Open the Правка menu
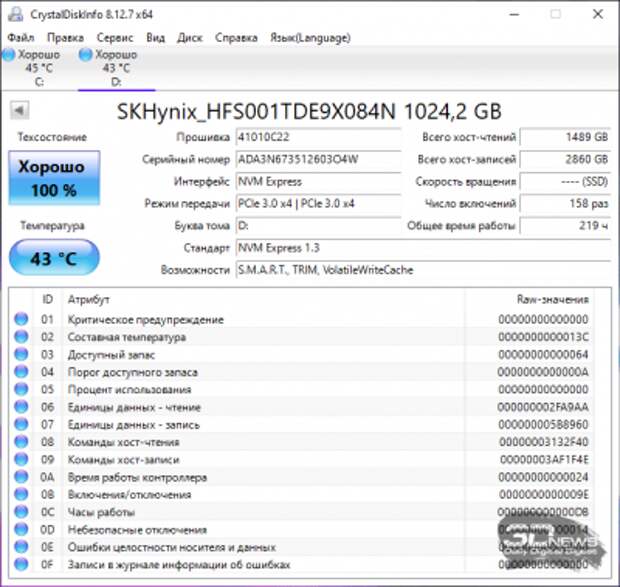 coord(65,38)
